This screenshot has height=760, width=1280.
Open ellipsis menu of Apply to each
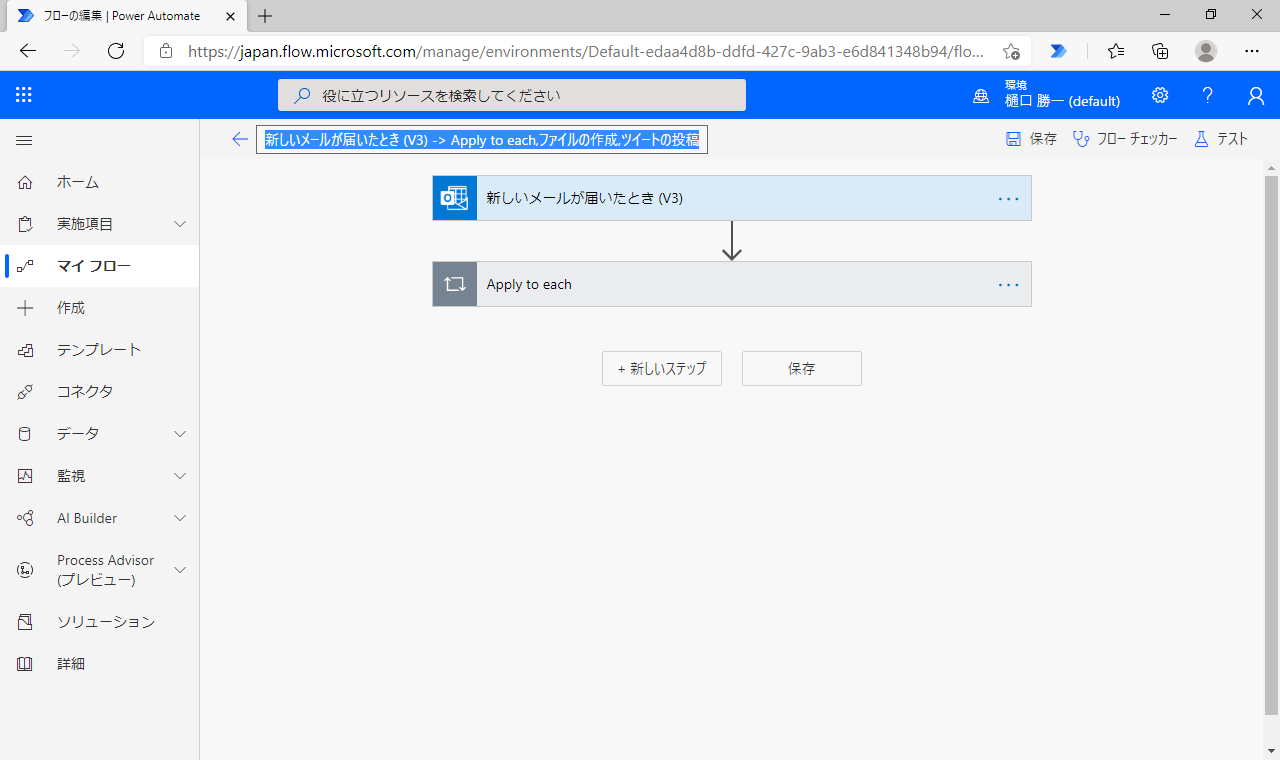pyautogui.click(x=1009, y=284)
